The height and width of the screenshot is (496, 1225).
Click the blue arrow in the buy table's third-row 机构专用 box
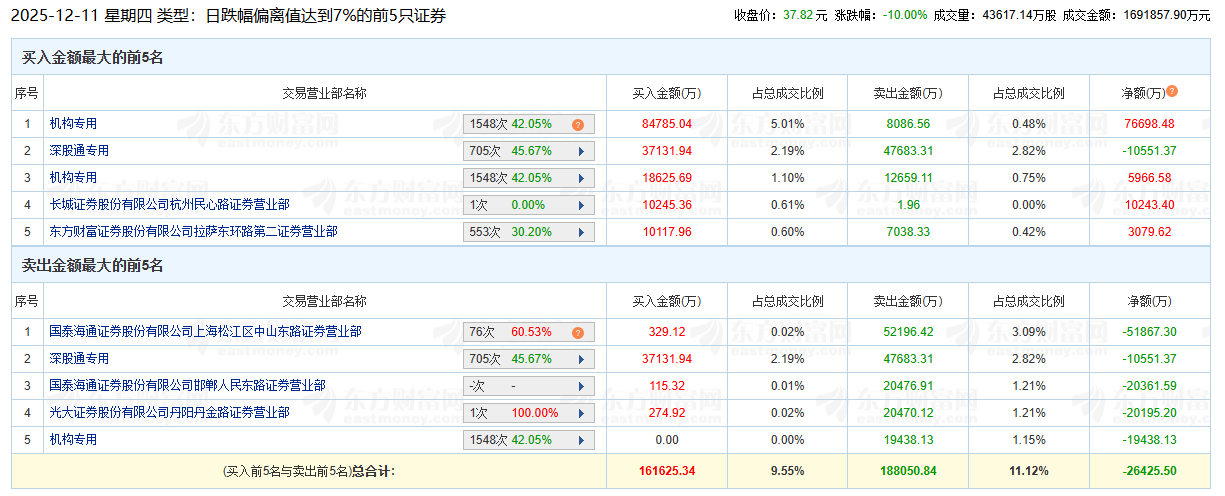(579, 178)
